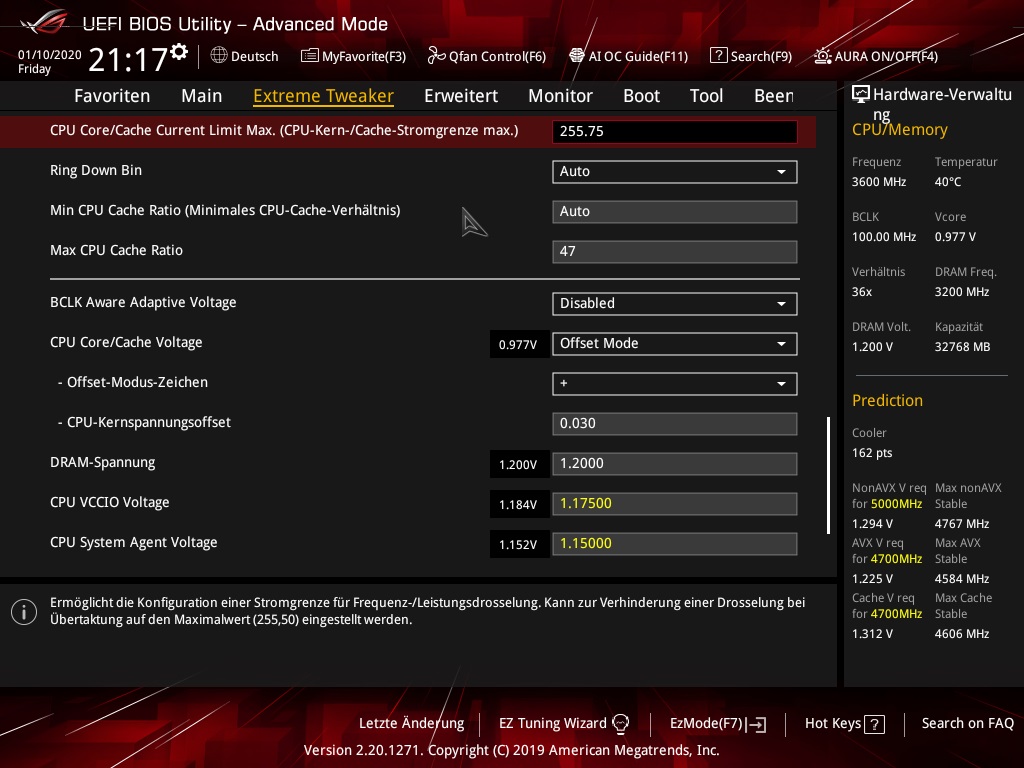Expand Ring Down Bin dropdown
1024x768 pixels.
675,172
